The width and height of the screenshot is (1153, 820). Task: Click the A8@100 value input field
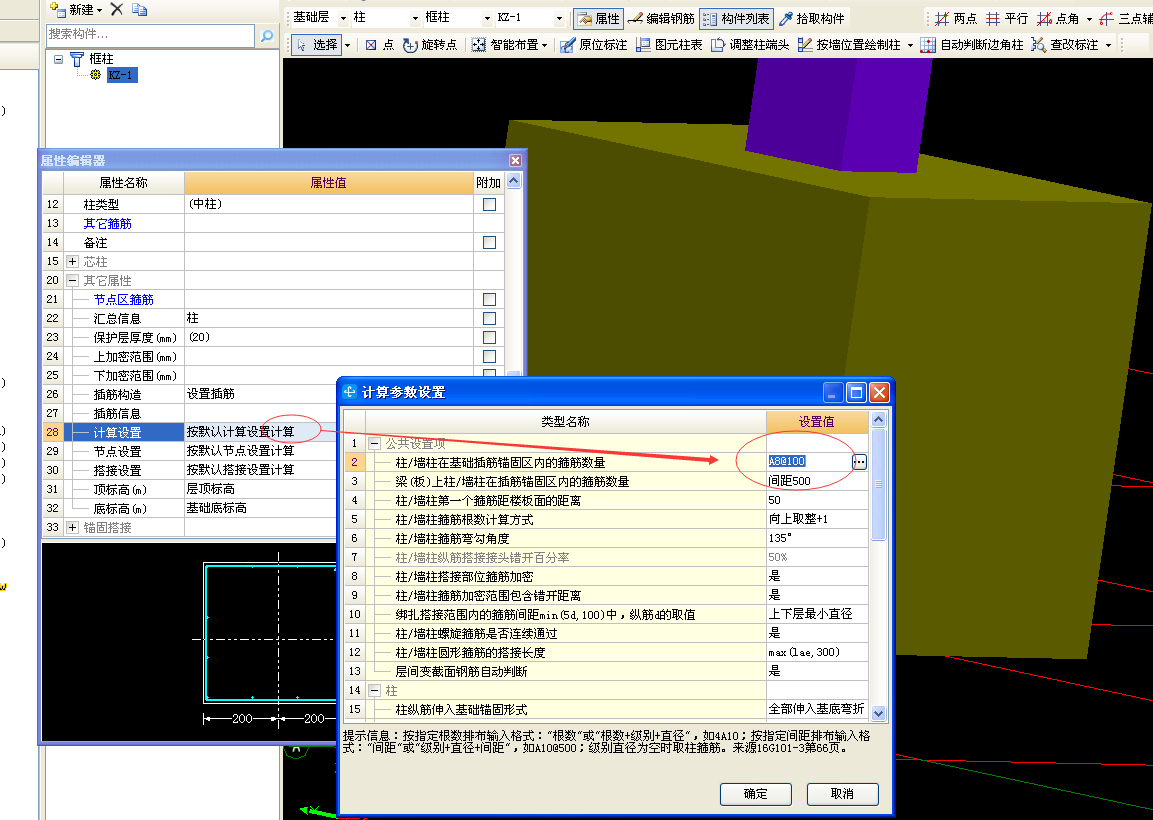point(809,461)
